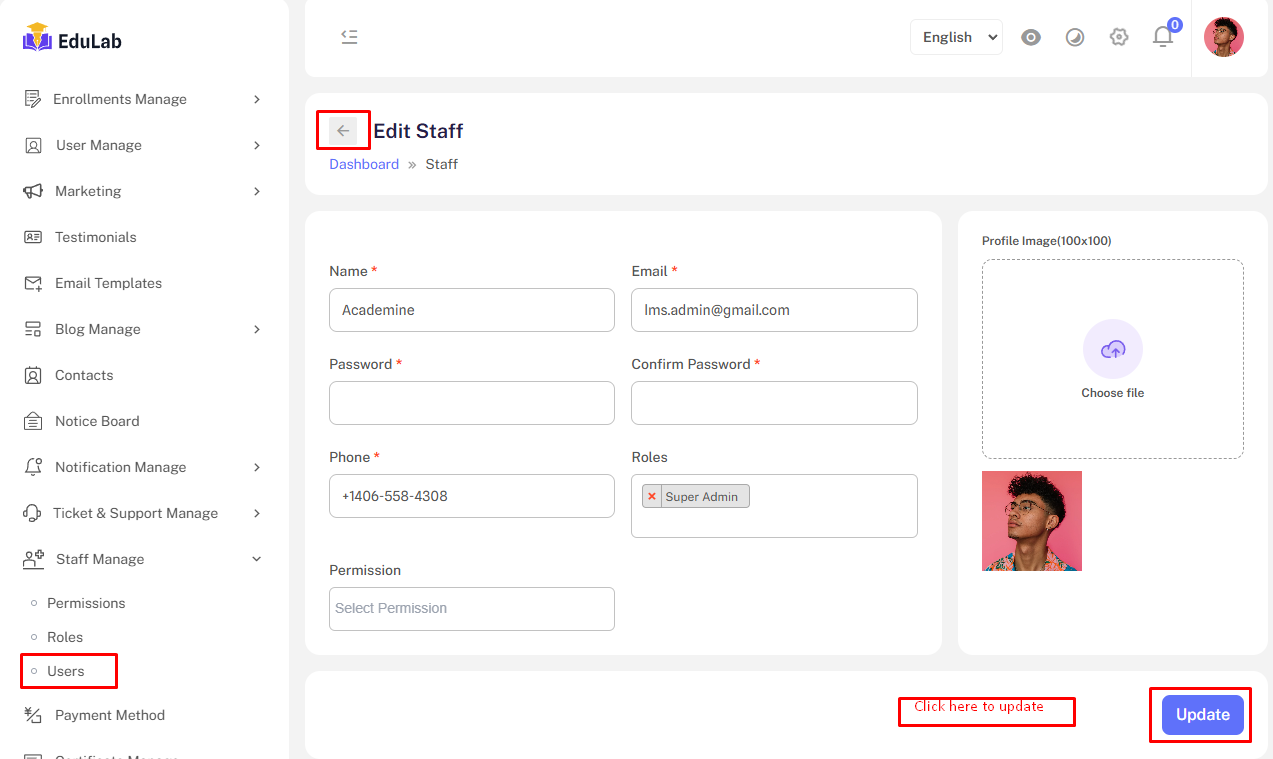Click the cloud upload Choose file icon
This screenshot has height=759, width=1273.
1112,349
